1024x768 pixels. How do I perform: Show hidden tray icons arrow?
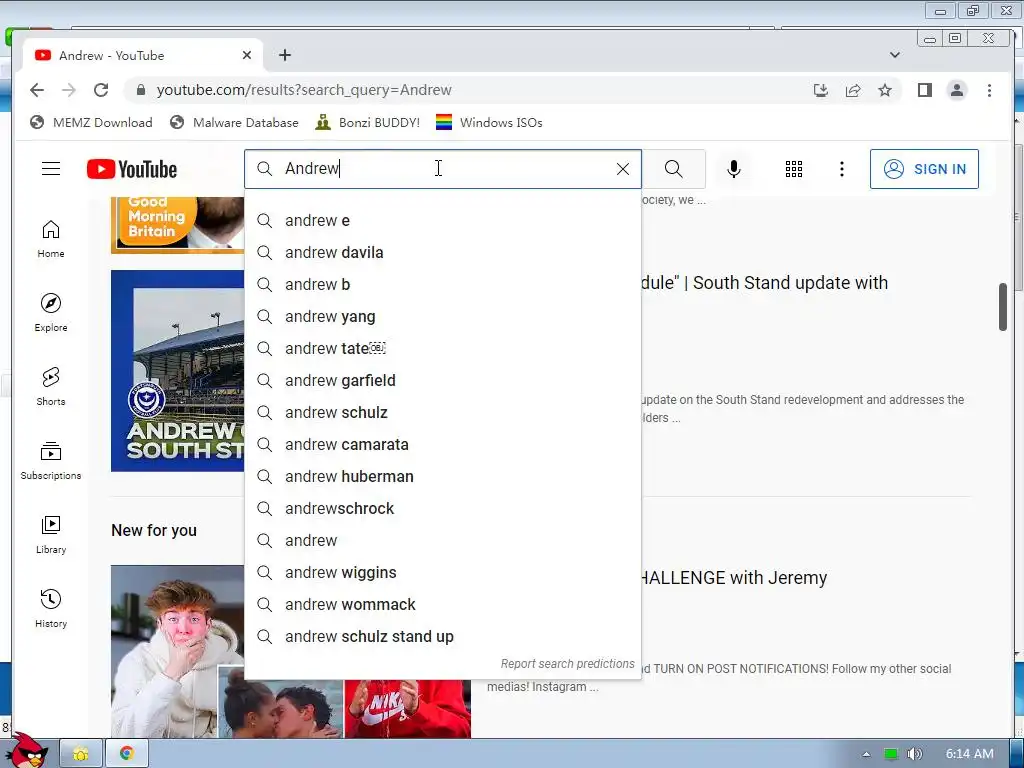(x=866, y=754)
